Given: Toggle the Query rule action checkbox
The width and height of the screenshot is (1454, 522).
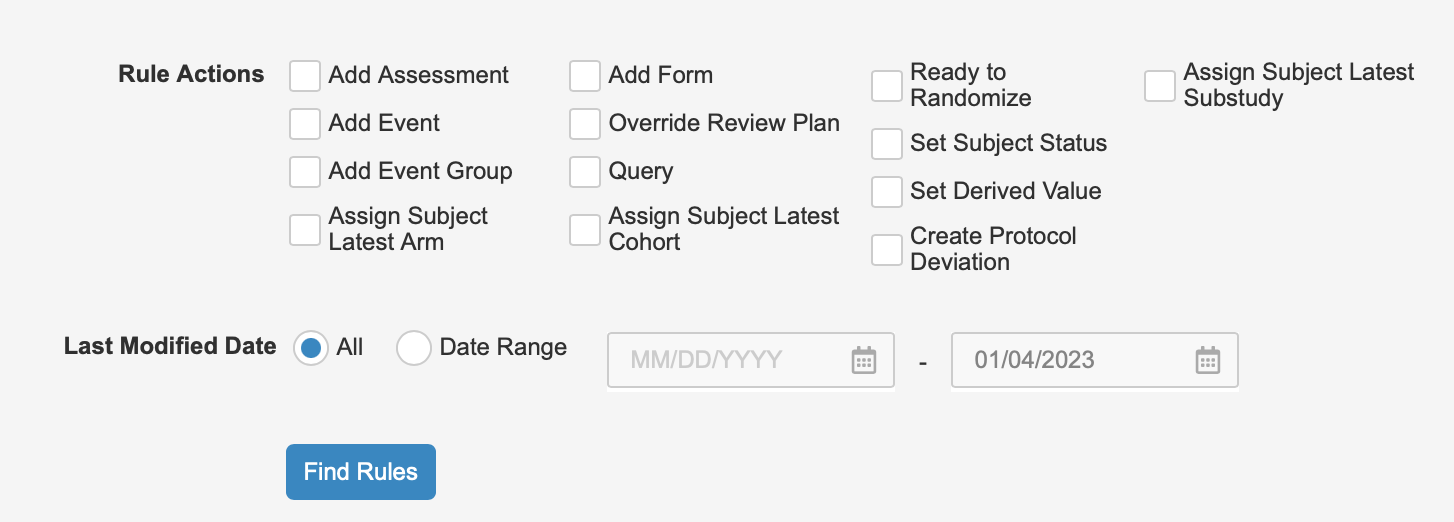Looking at the screenshot, I should [585, 172].
